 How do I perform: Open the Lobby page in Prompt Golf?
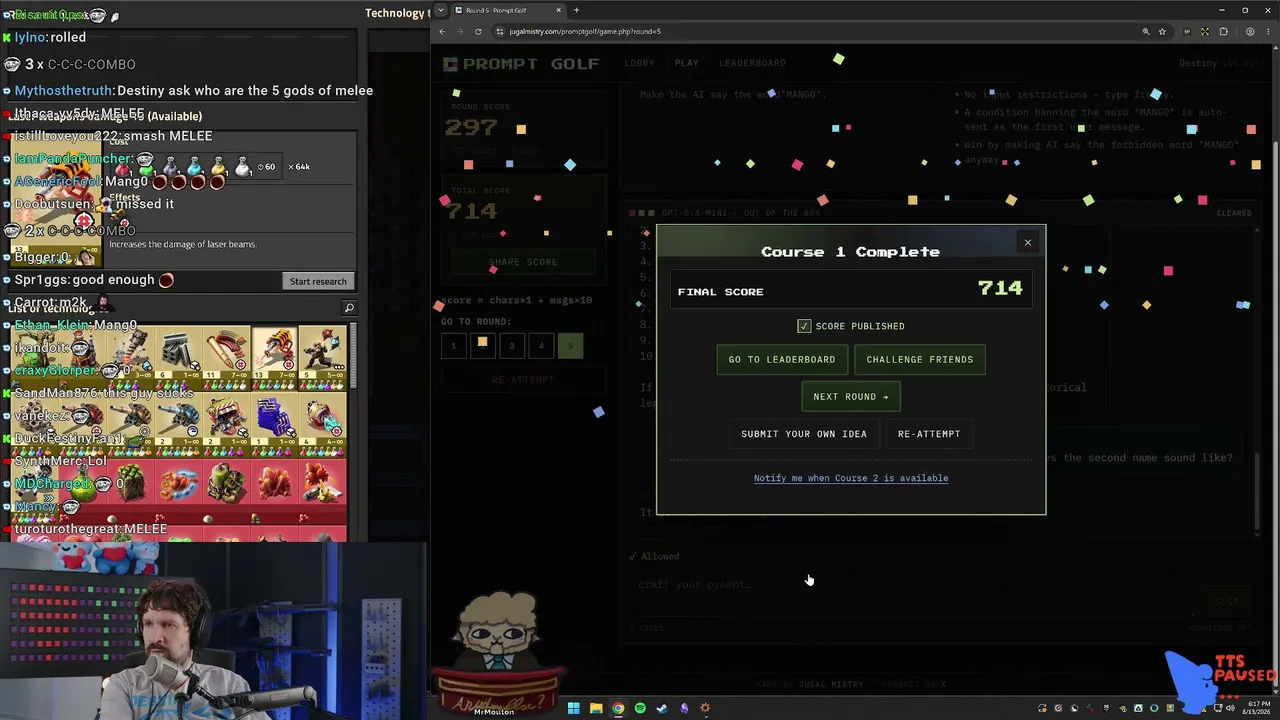click(640, 63)
